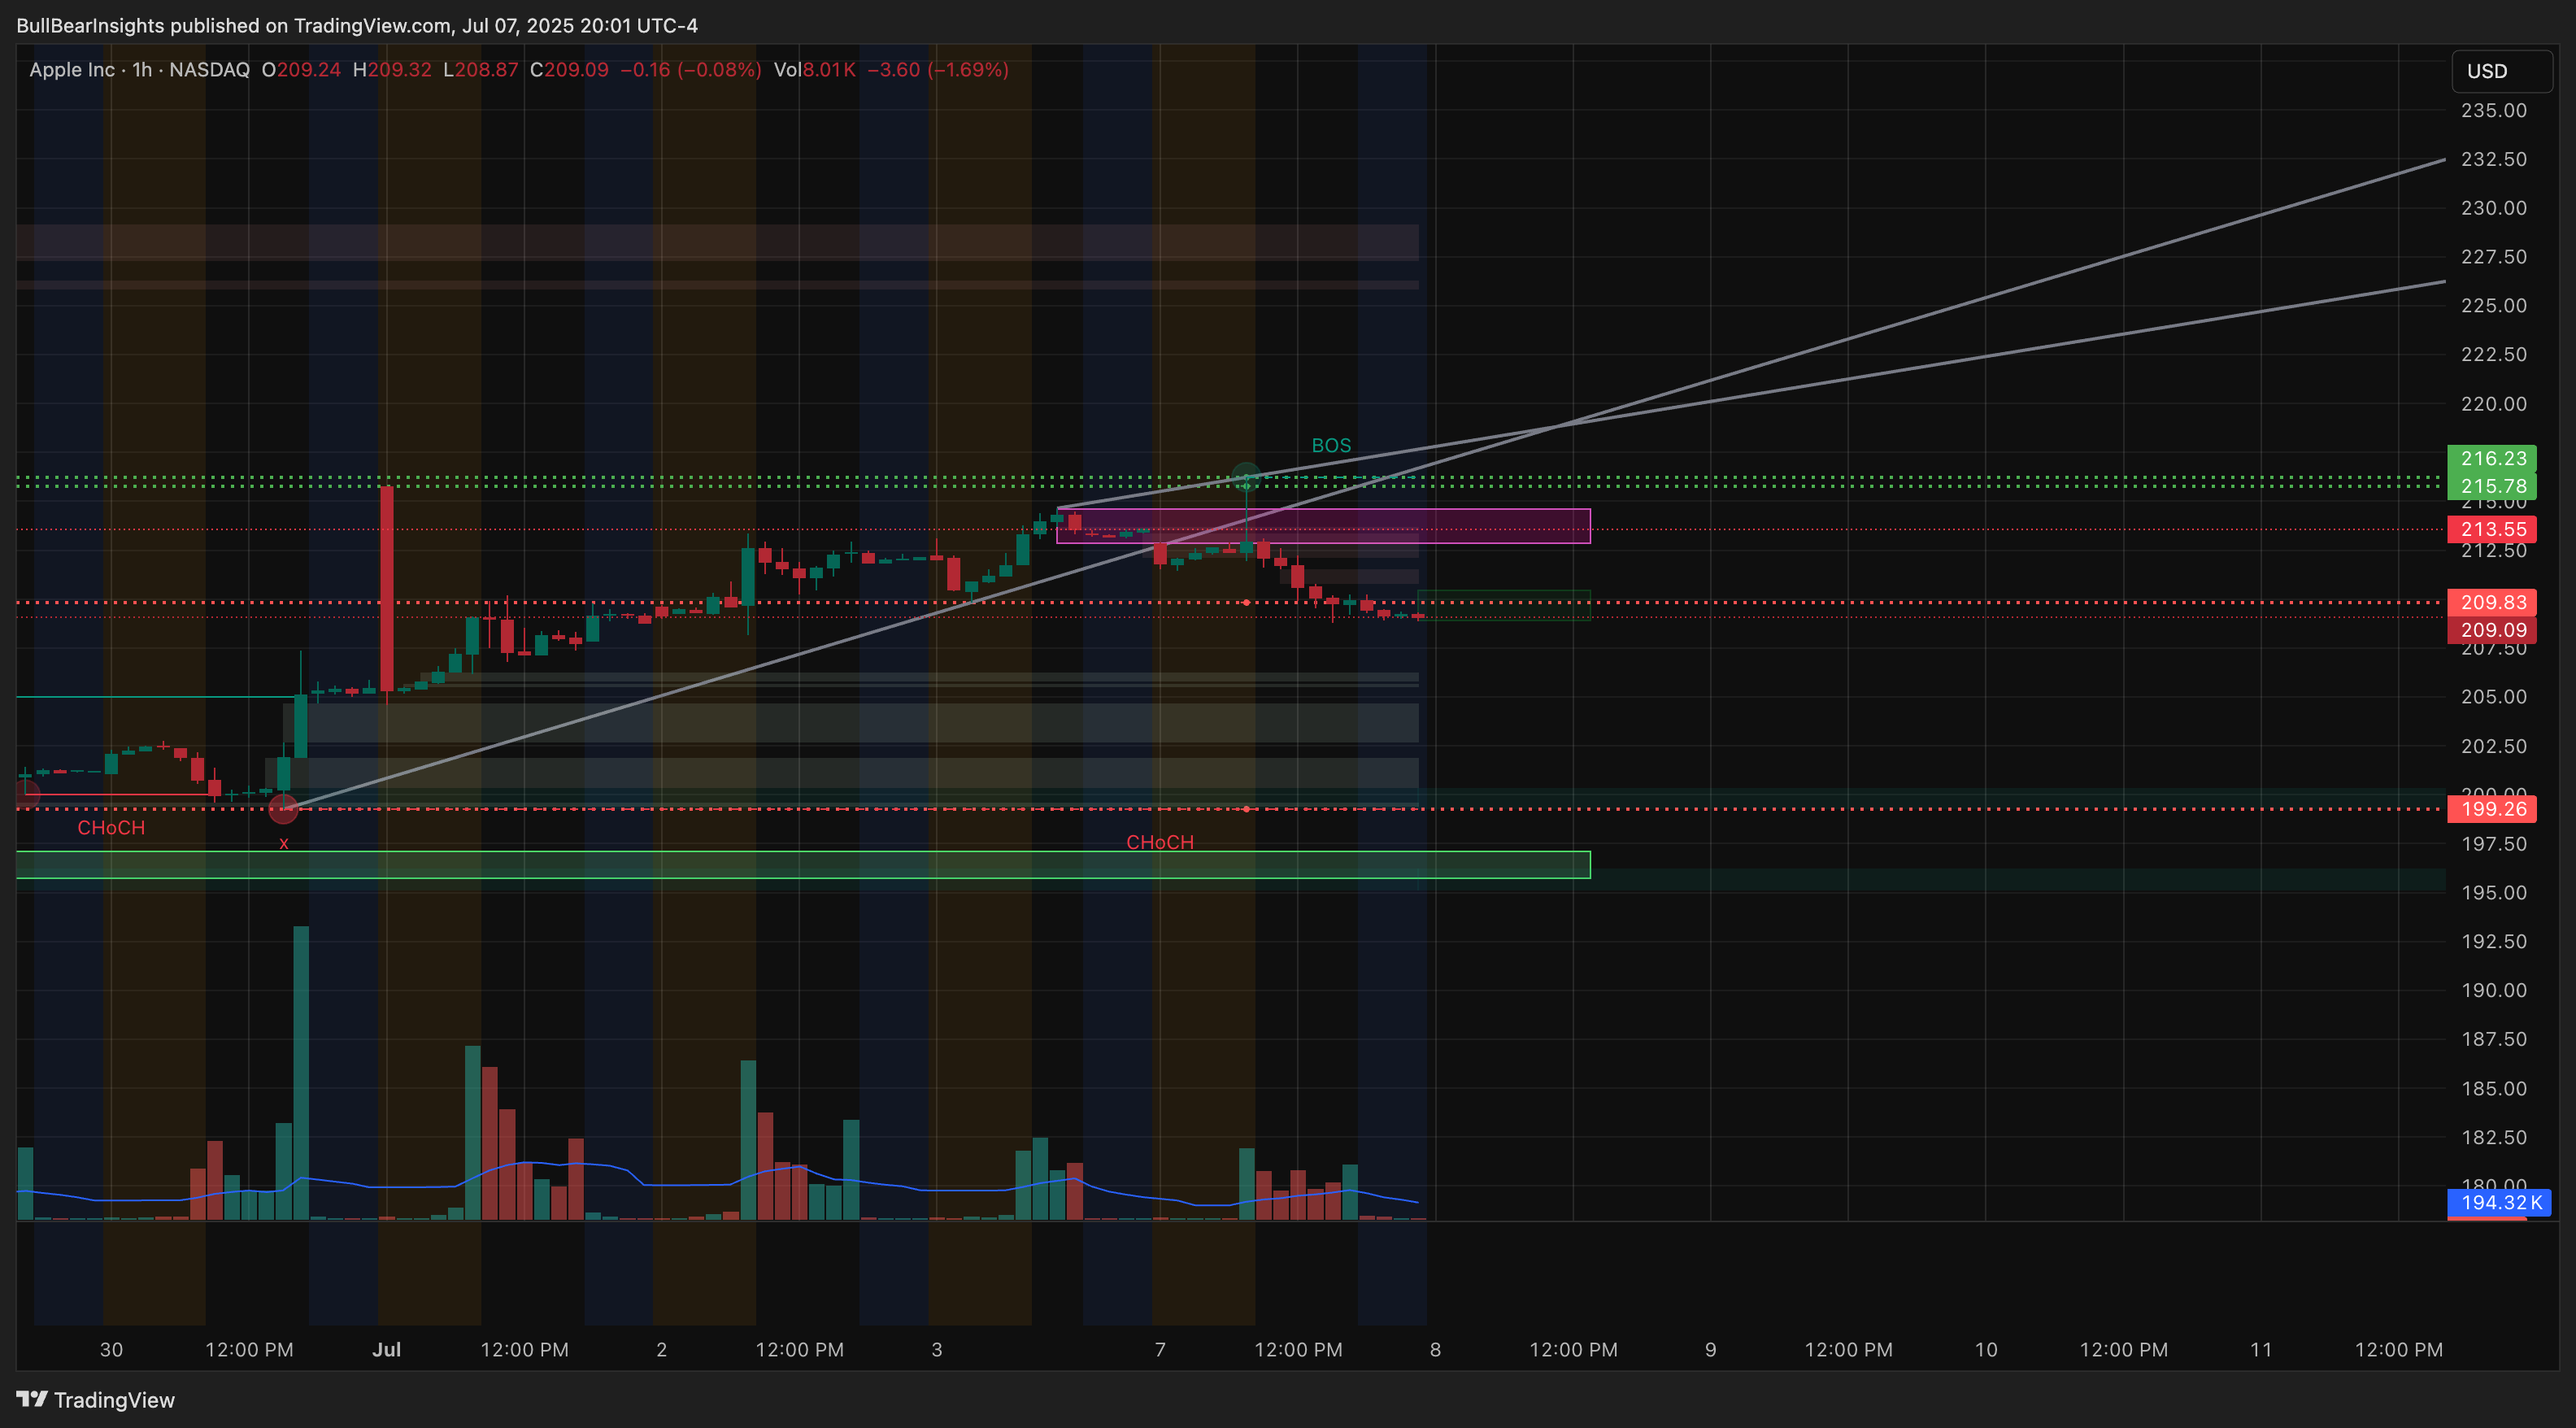Click the Apple Inc symbol title

(72, 69)
